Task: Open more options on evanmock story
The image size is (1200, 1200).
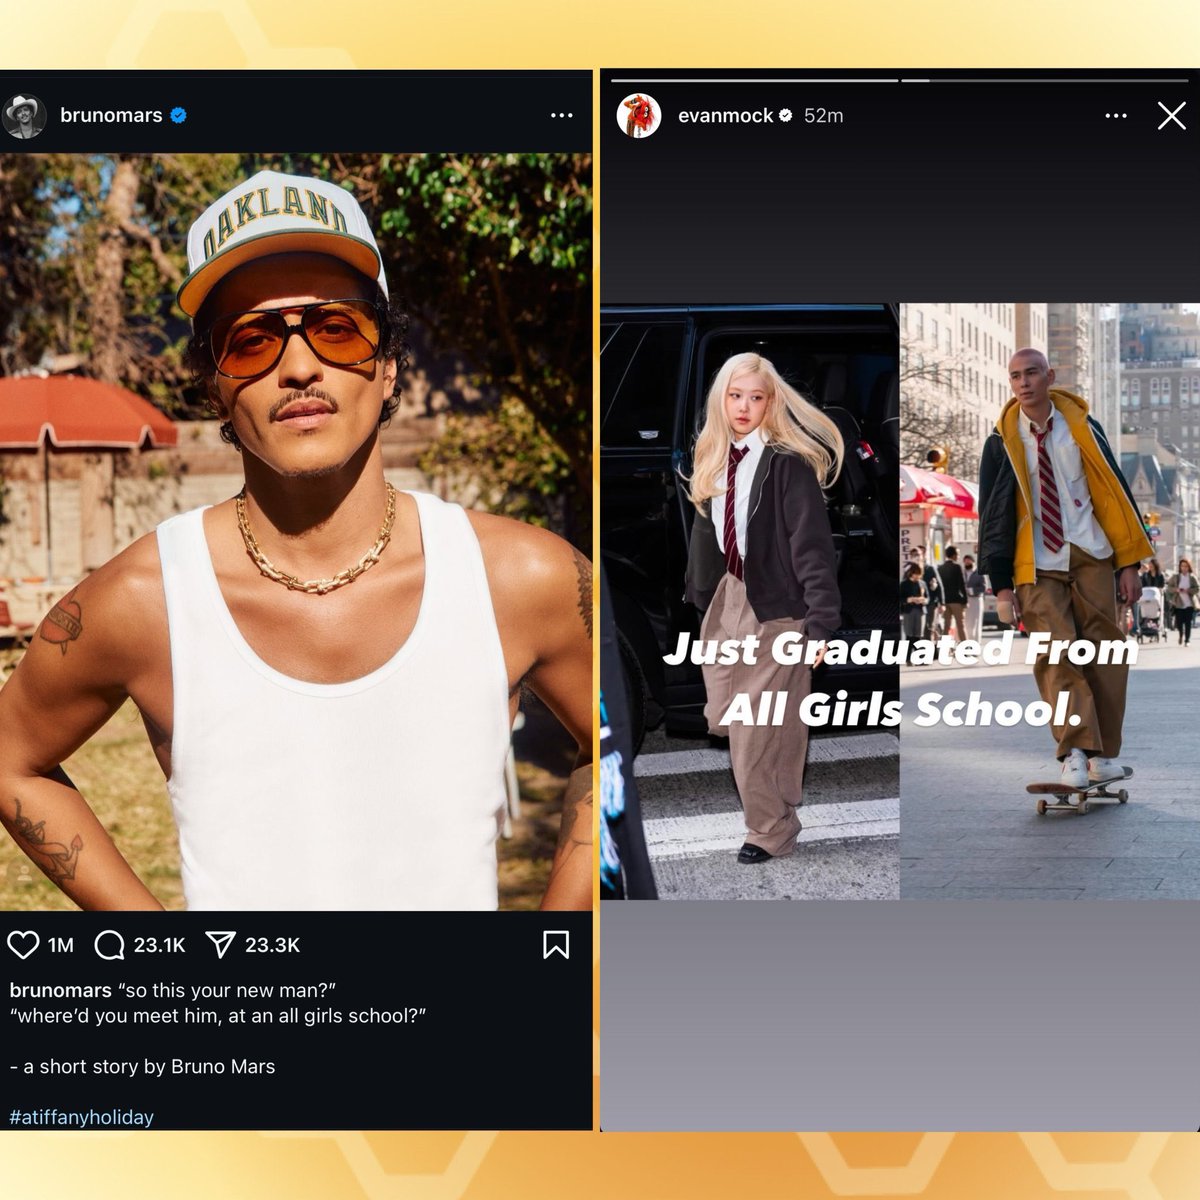Action: coord(1116,116)
